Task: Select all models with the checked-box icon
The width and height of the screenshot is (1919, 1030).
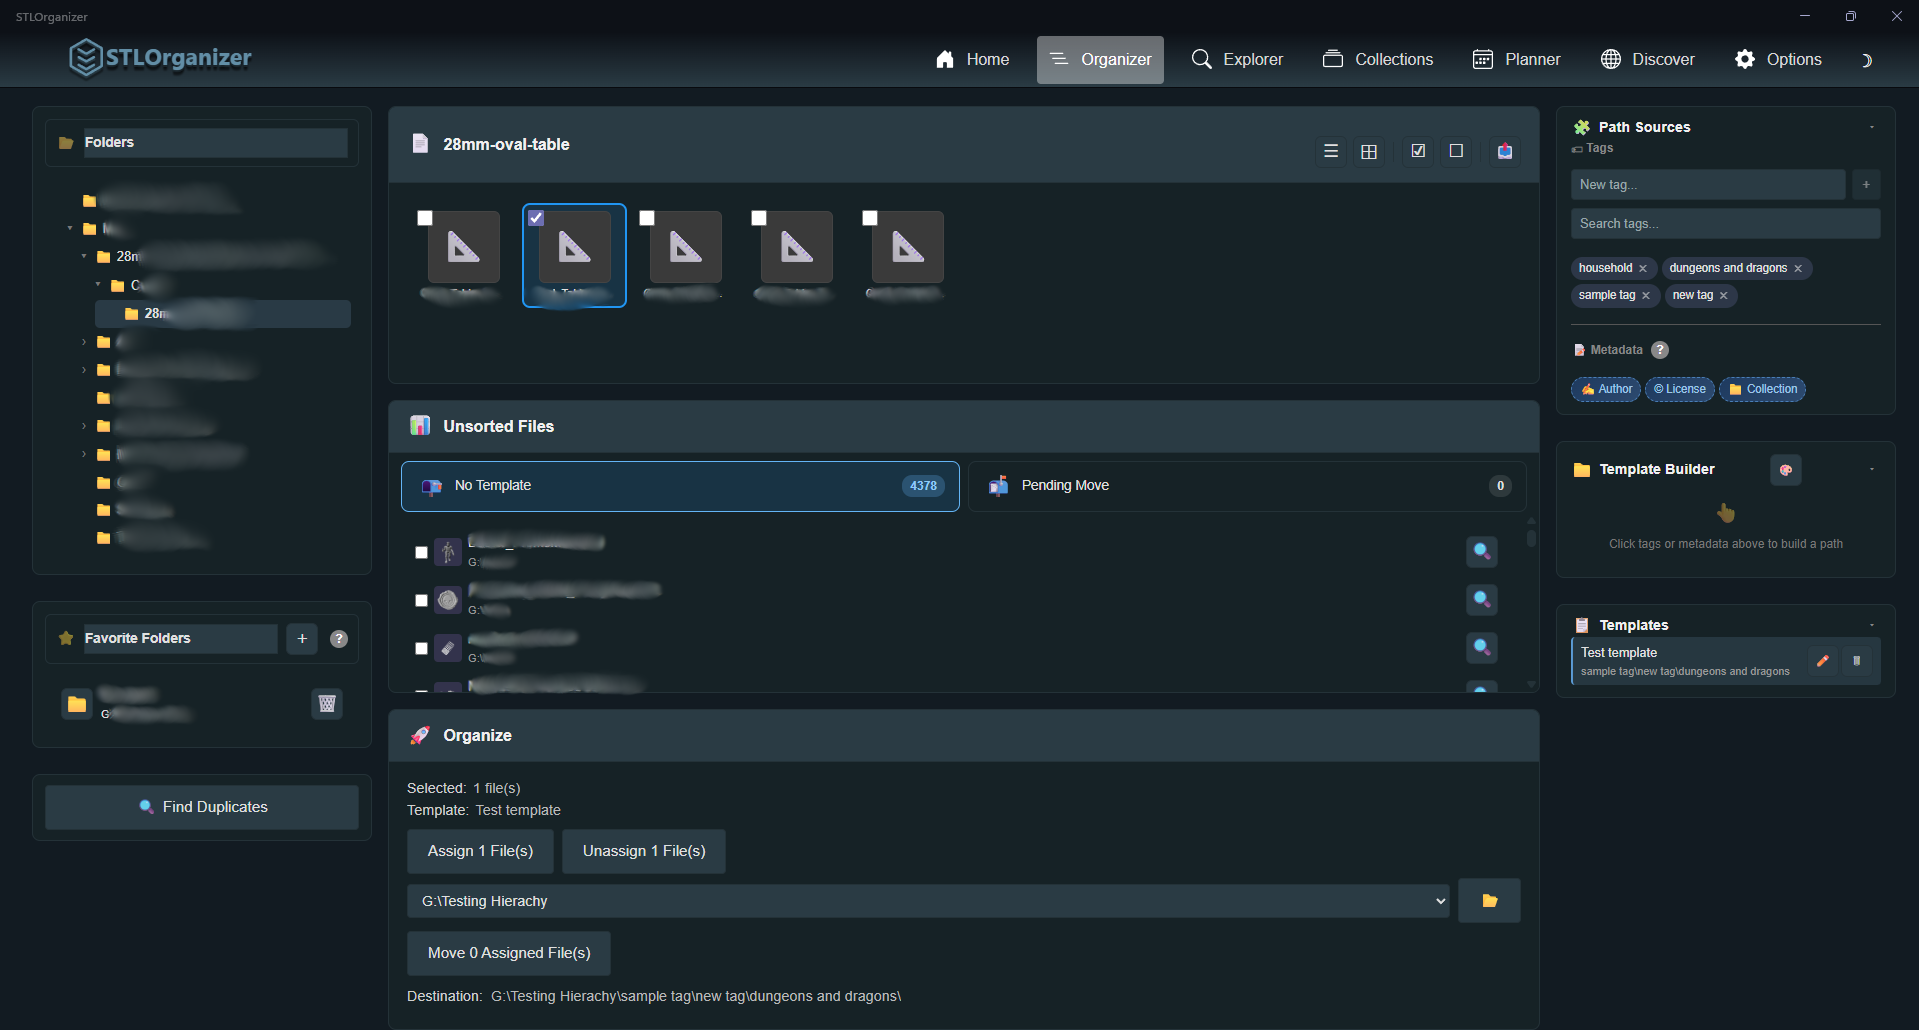Action: tap(1417, 151)
